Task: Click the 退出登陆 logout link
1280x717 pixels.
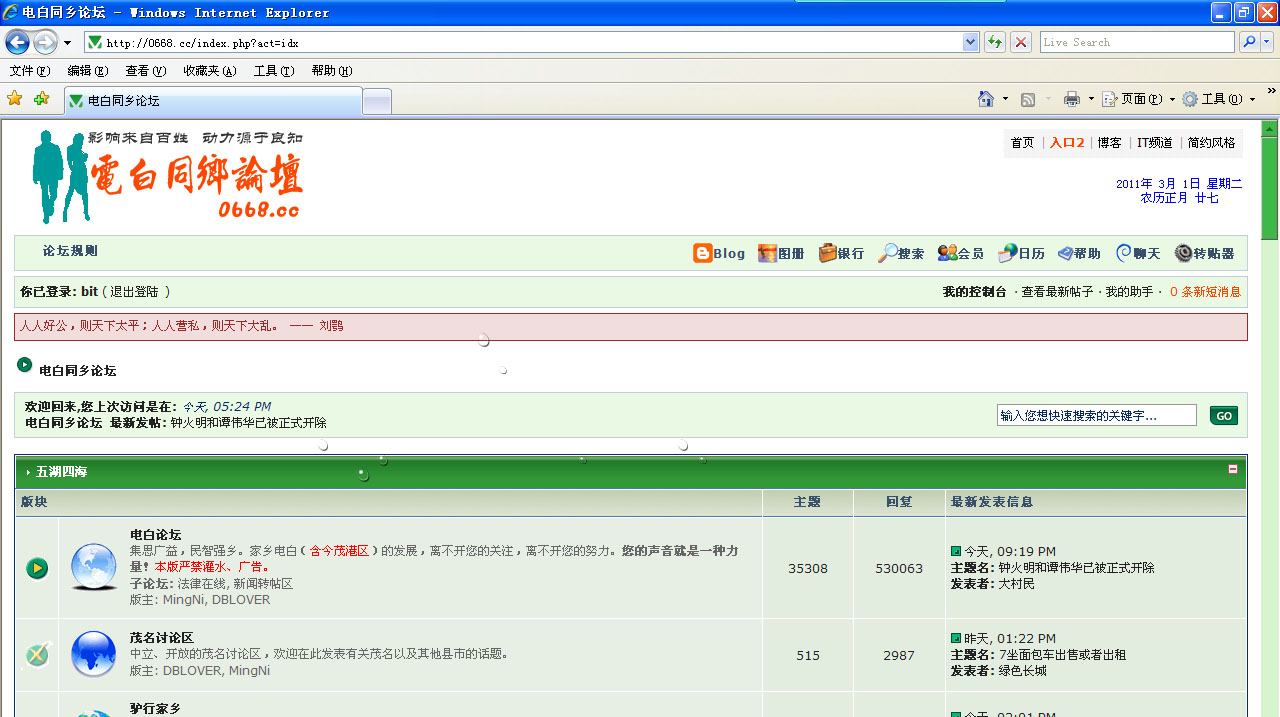Action: click(134, 292)
